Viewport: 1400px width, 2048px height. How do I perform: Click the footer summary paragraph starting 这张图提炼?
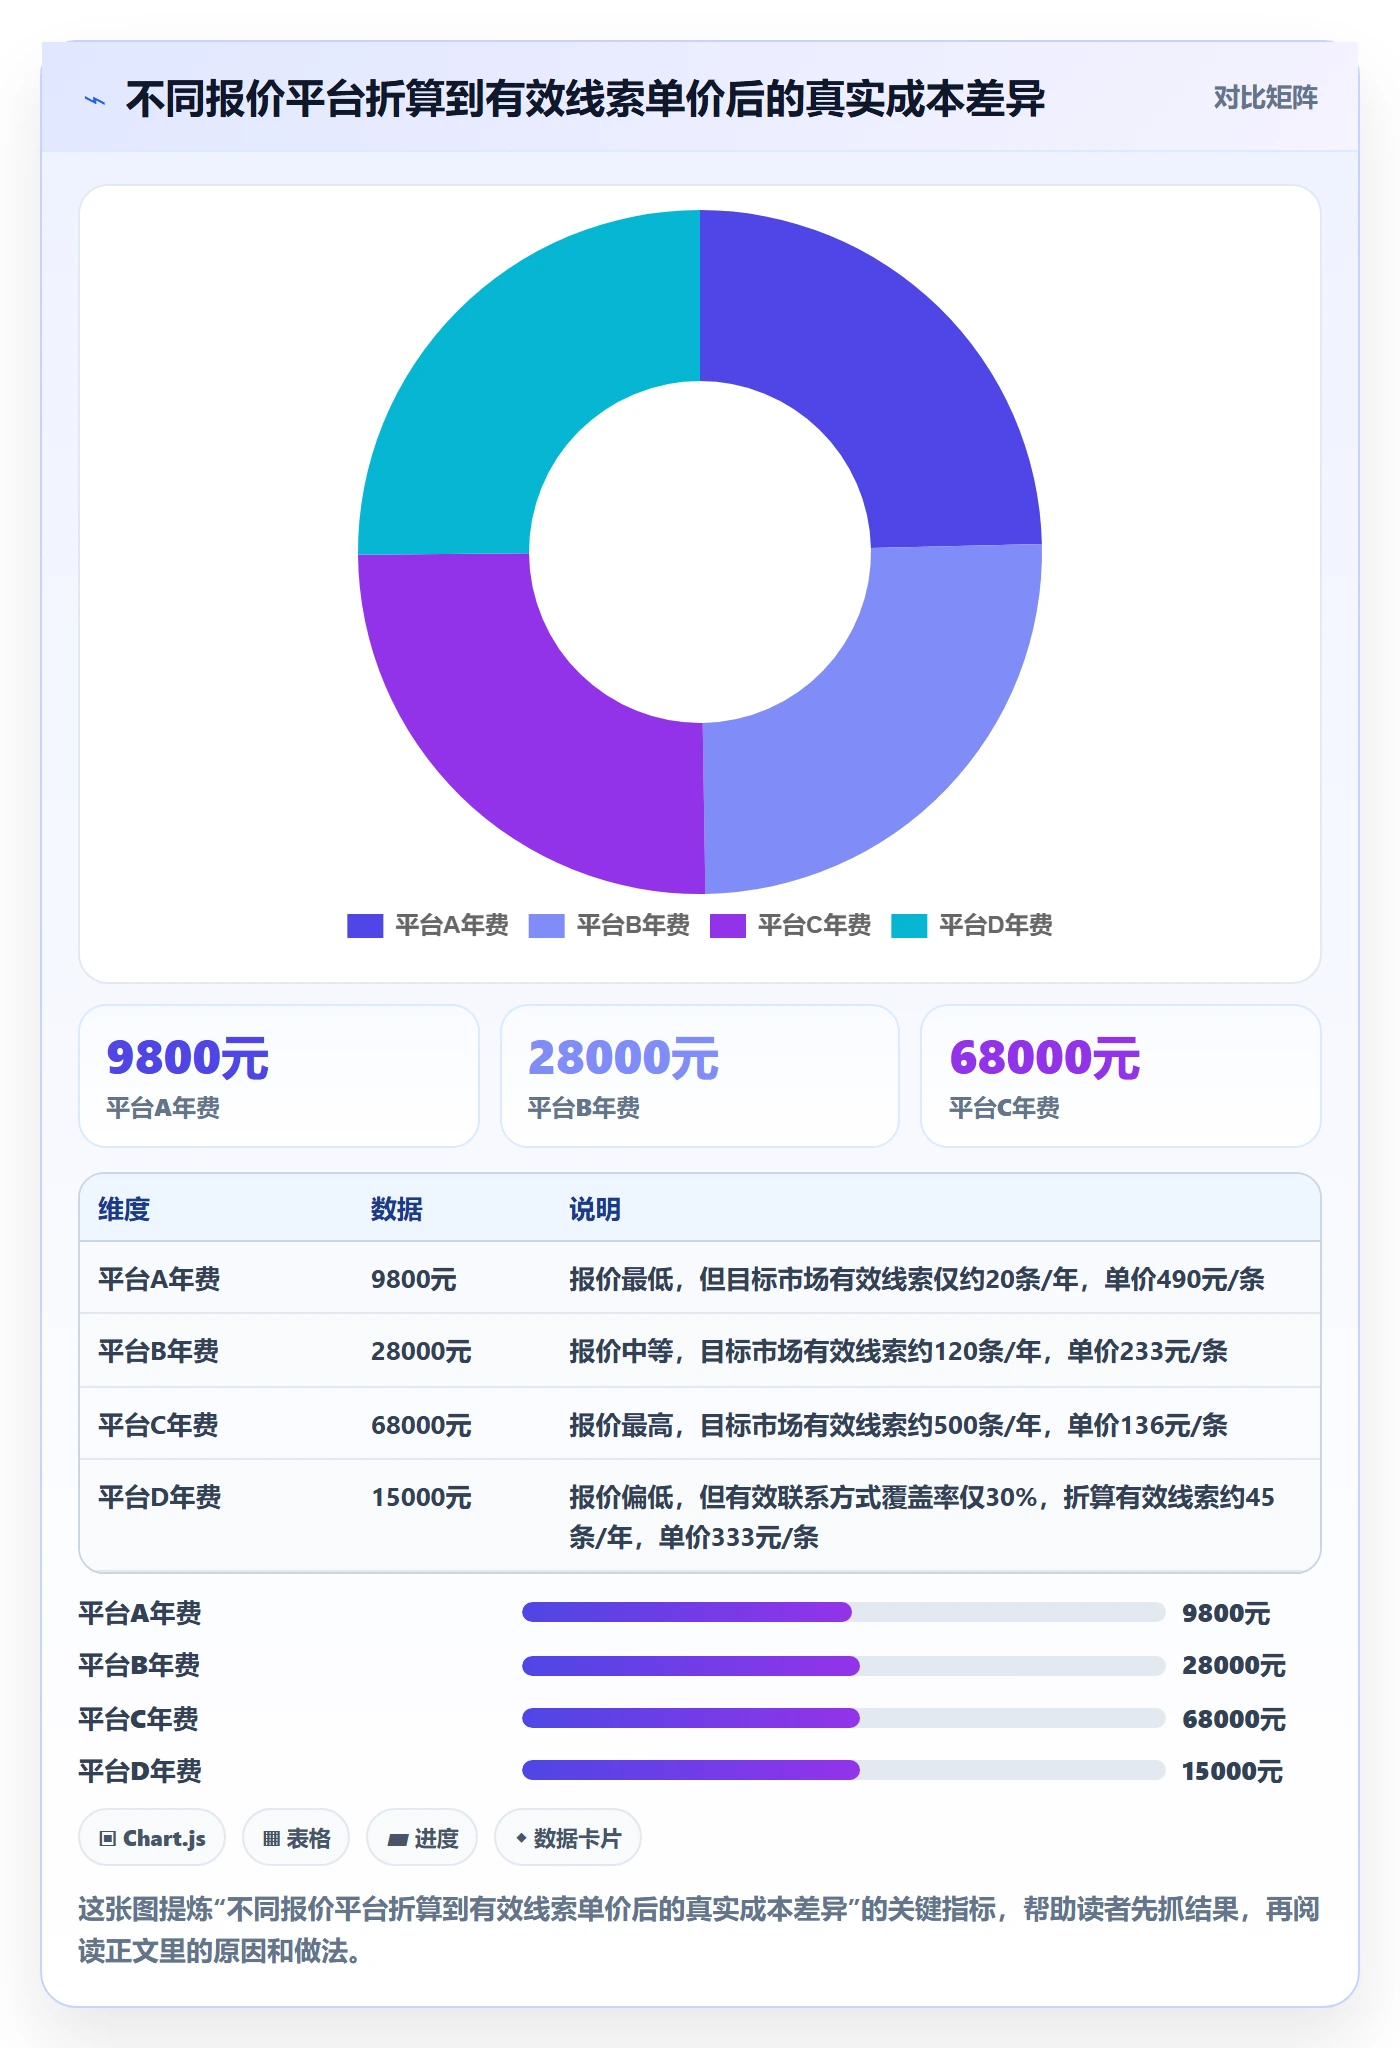pos(699,1930)
